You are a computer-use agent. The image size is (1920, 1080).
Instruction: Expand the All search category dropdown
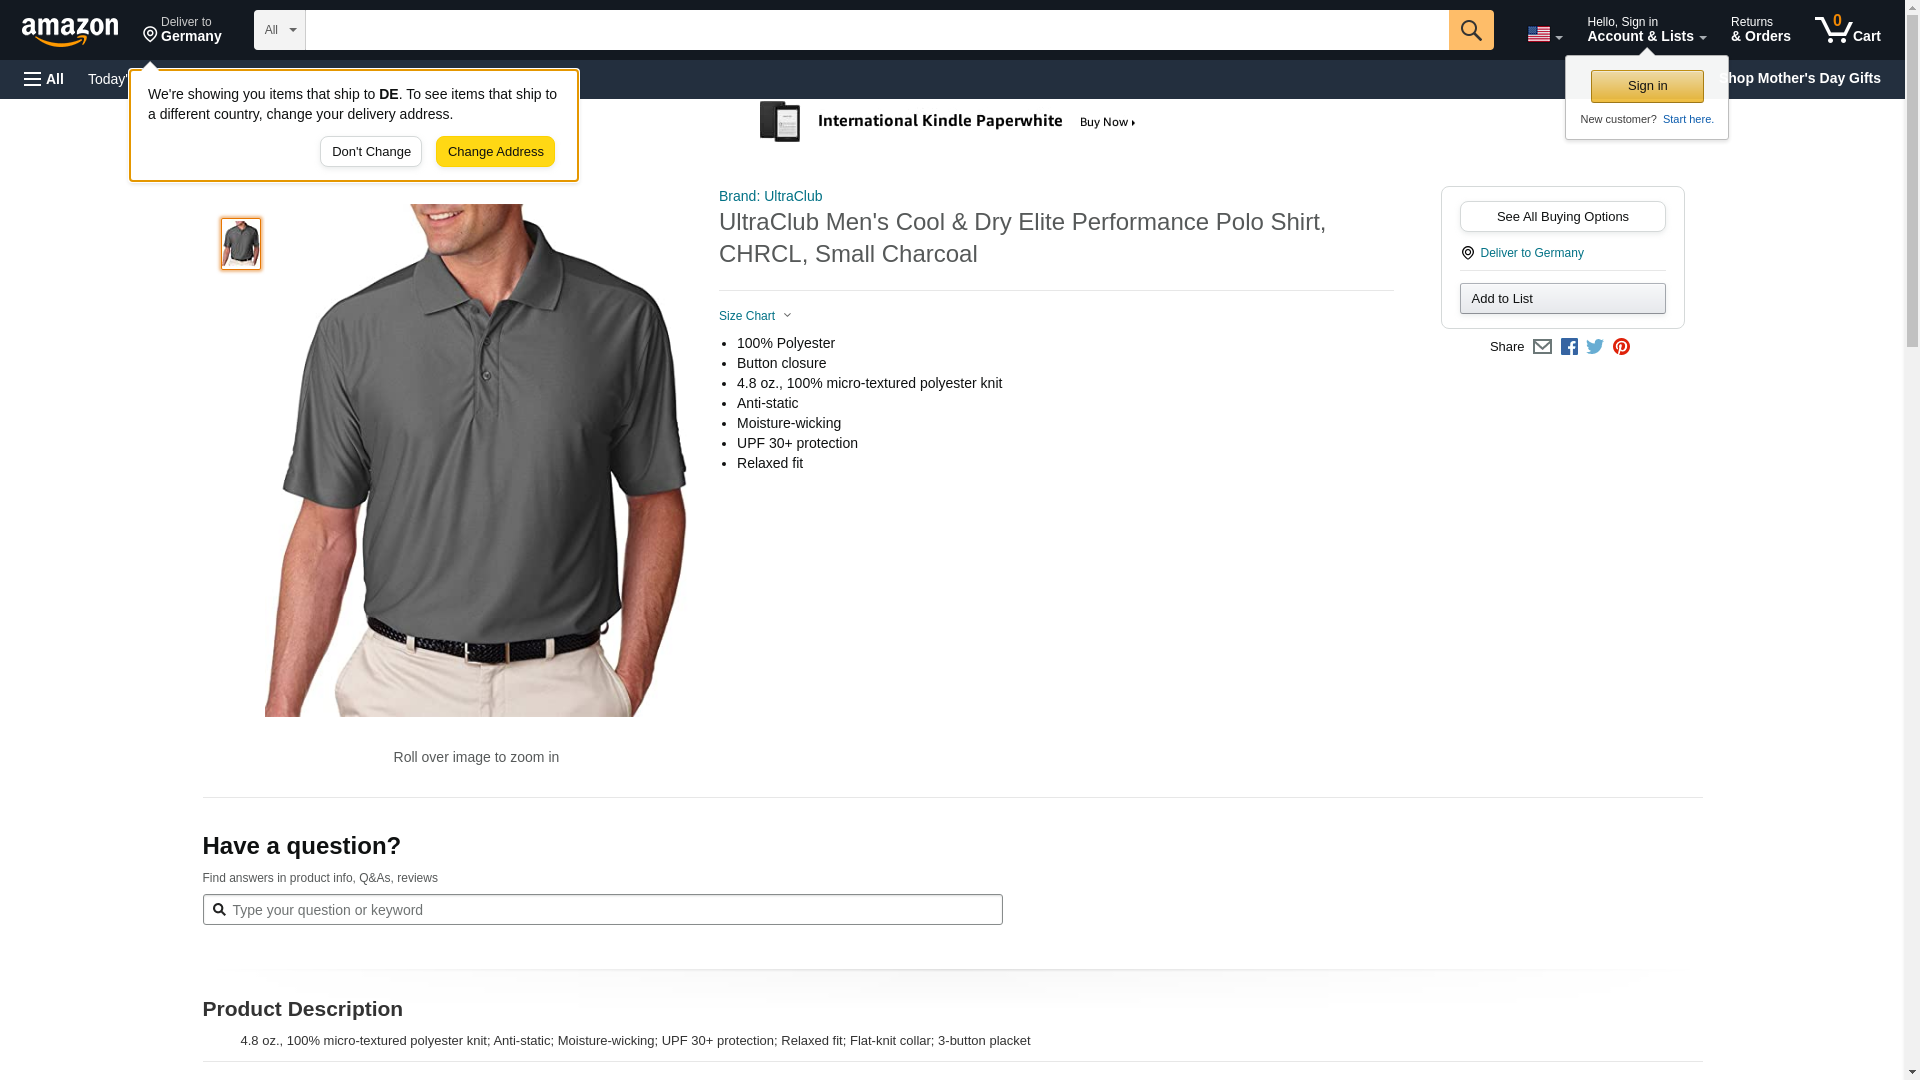coord(280,30)
